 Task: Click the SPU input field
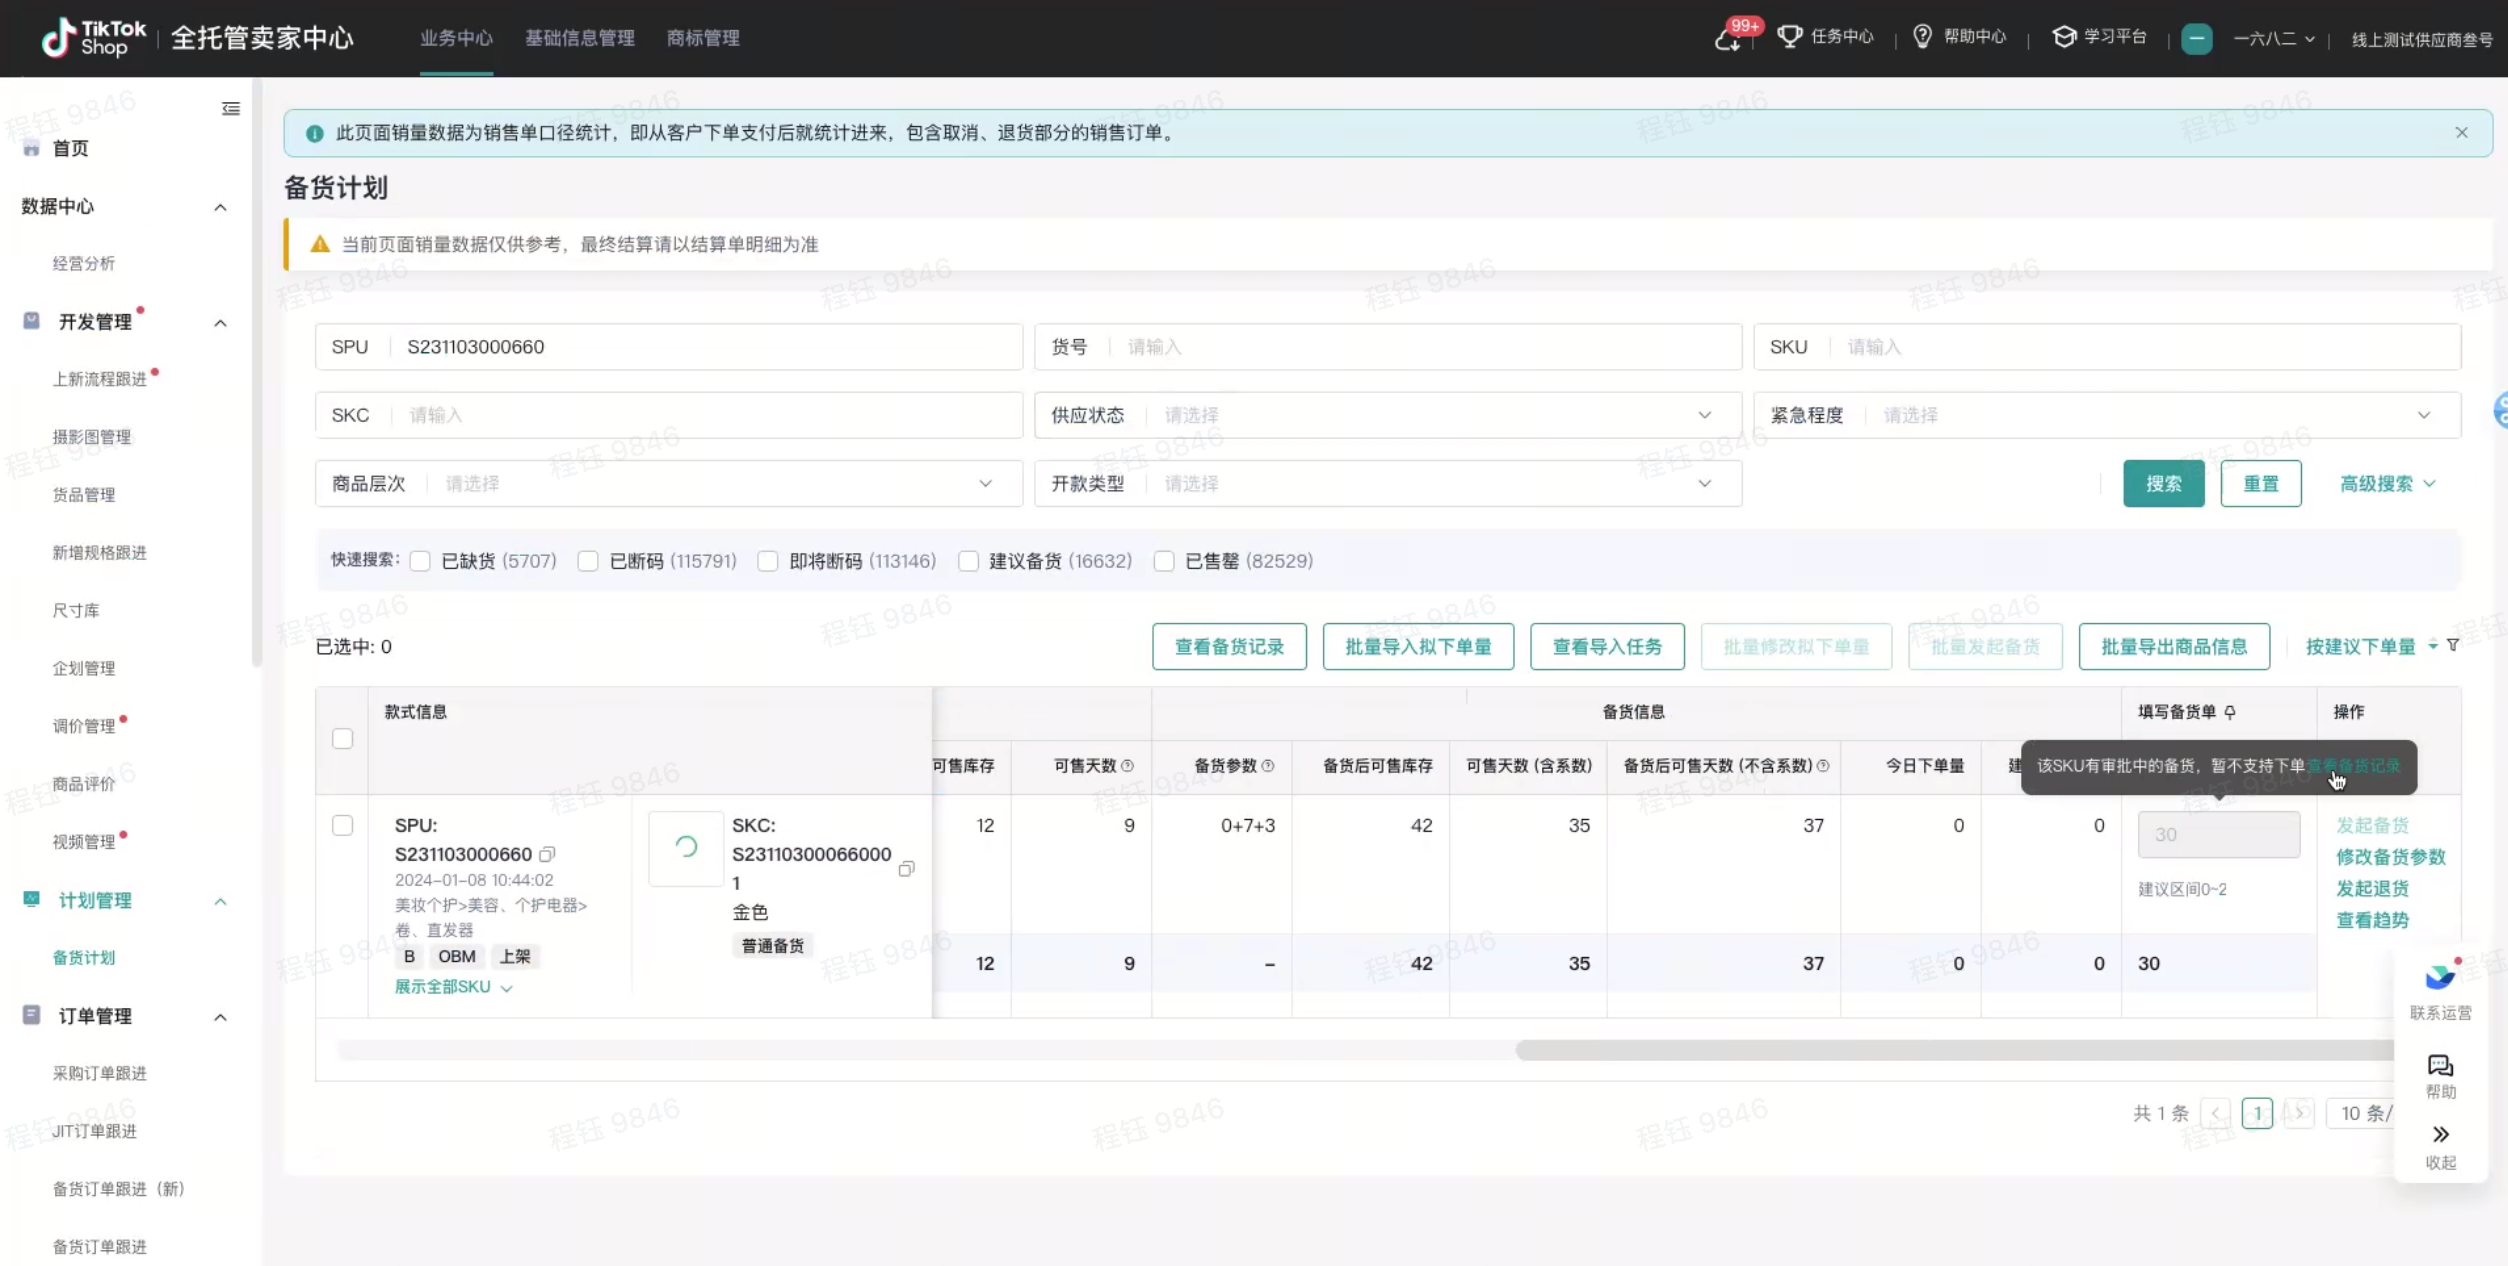coord(669,347)
